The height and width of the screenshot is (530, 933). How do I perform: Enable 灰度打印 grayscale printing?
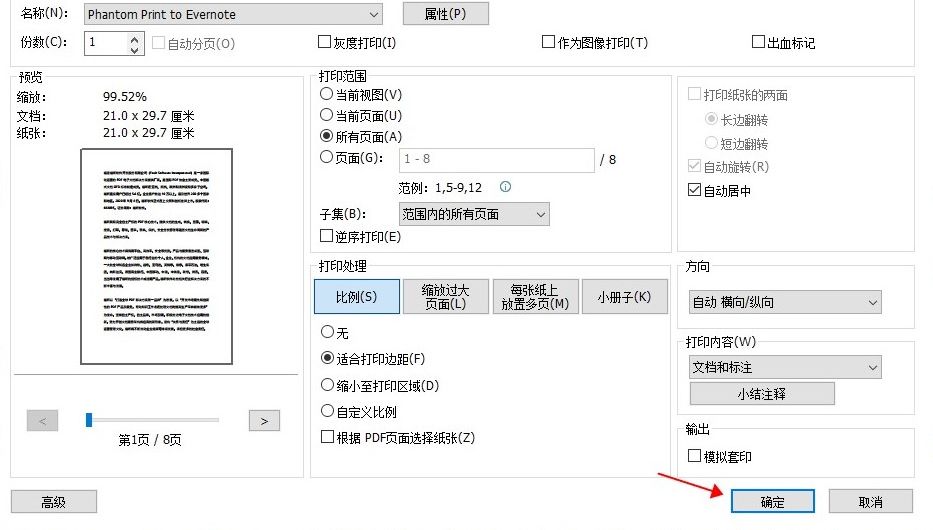point(325,42)
